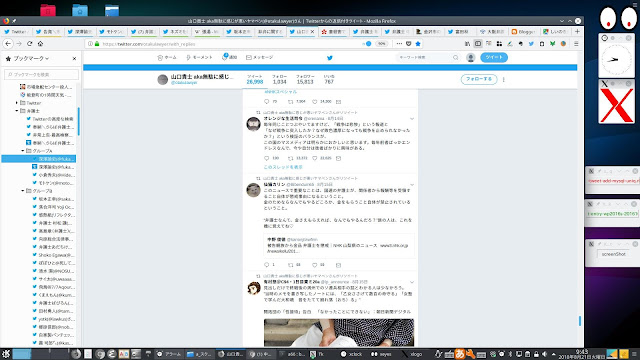Retweet the Orange tweet with the retweet icon
Image resolution: width=640 pixels, height=360 pixels.
tap(291, 158)
